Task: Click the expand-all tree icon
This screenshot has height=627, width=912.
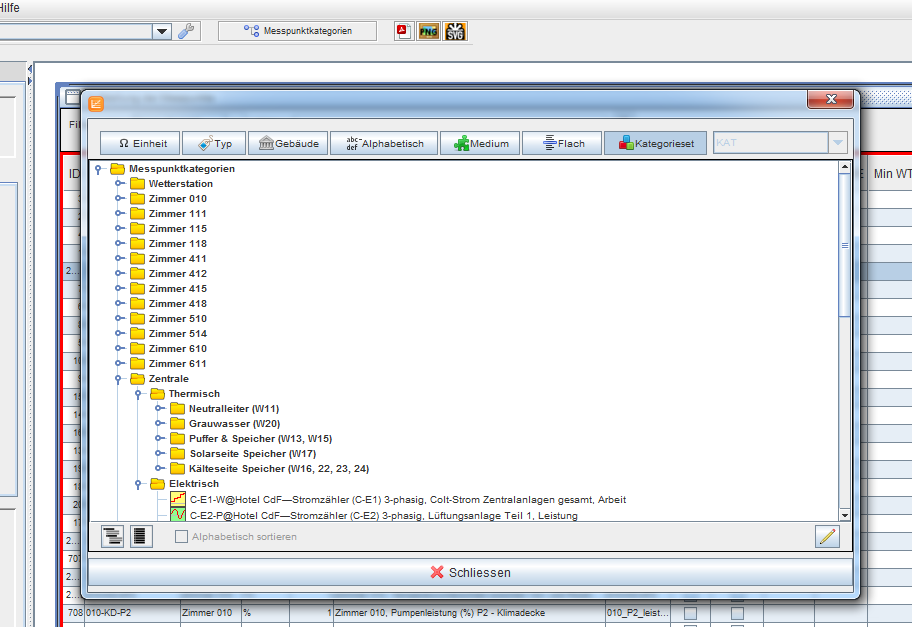Action: pyautogui.click(x=112, y=536)
